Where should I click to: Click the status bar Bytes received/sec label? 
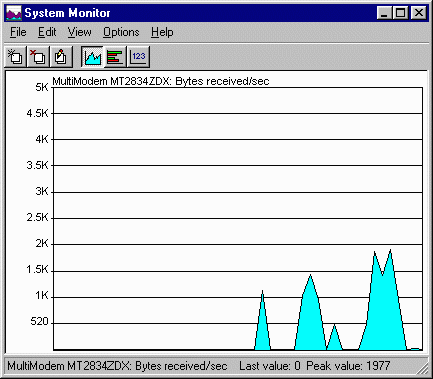pyautogui.click(x=181, y=366)
